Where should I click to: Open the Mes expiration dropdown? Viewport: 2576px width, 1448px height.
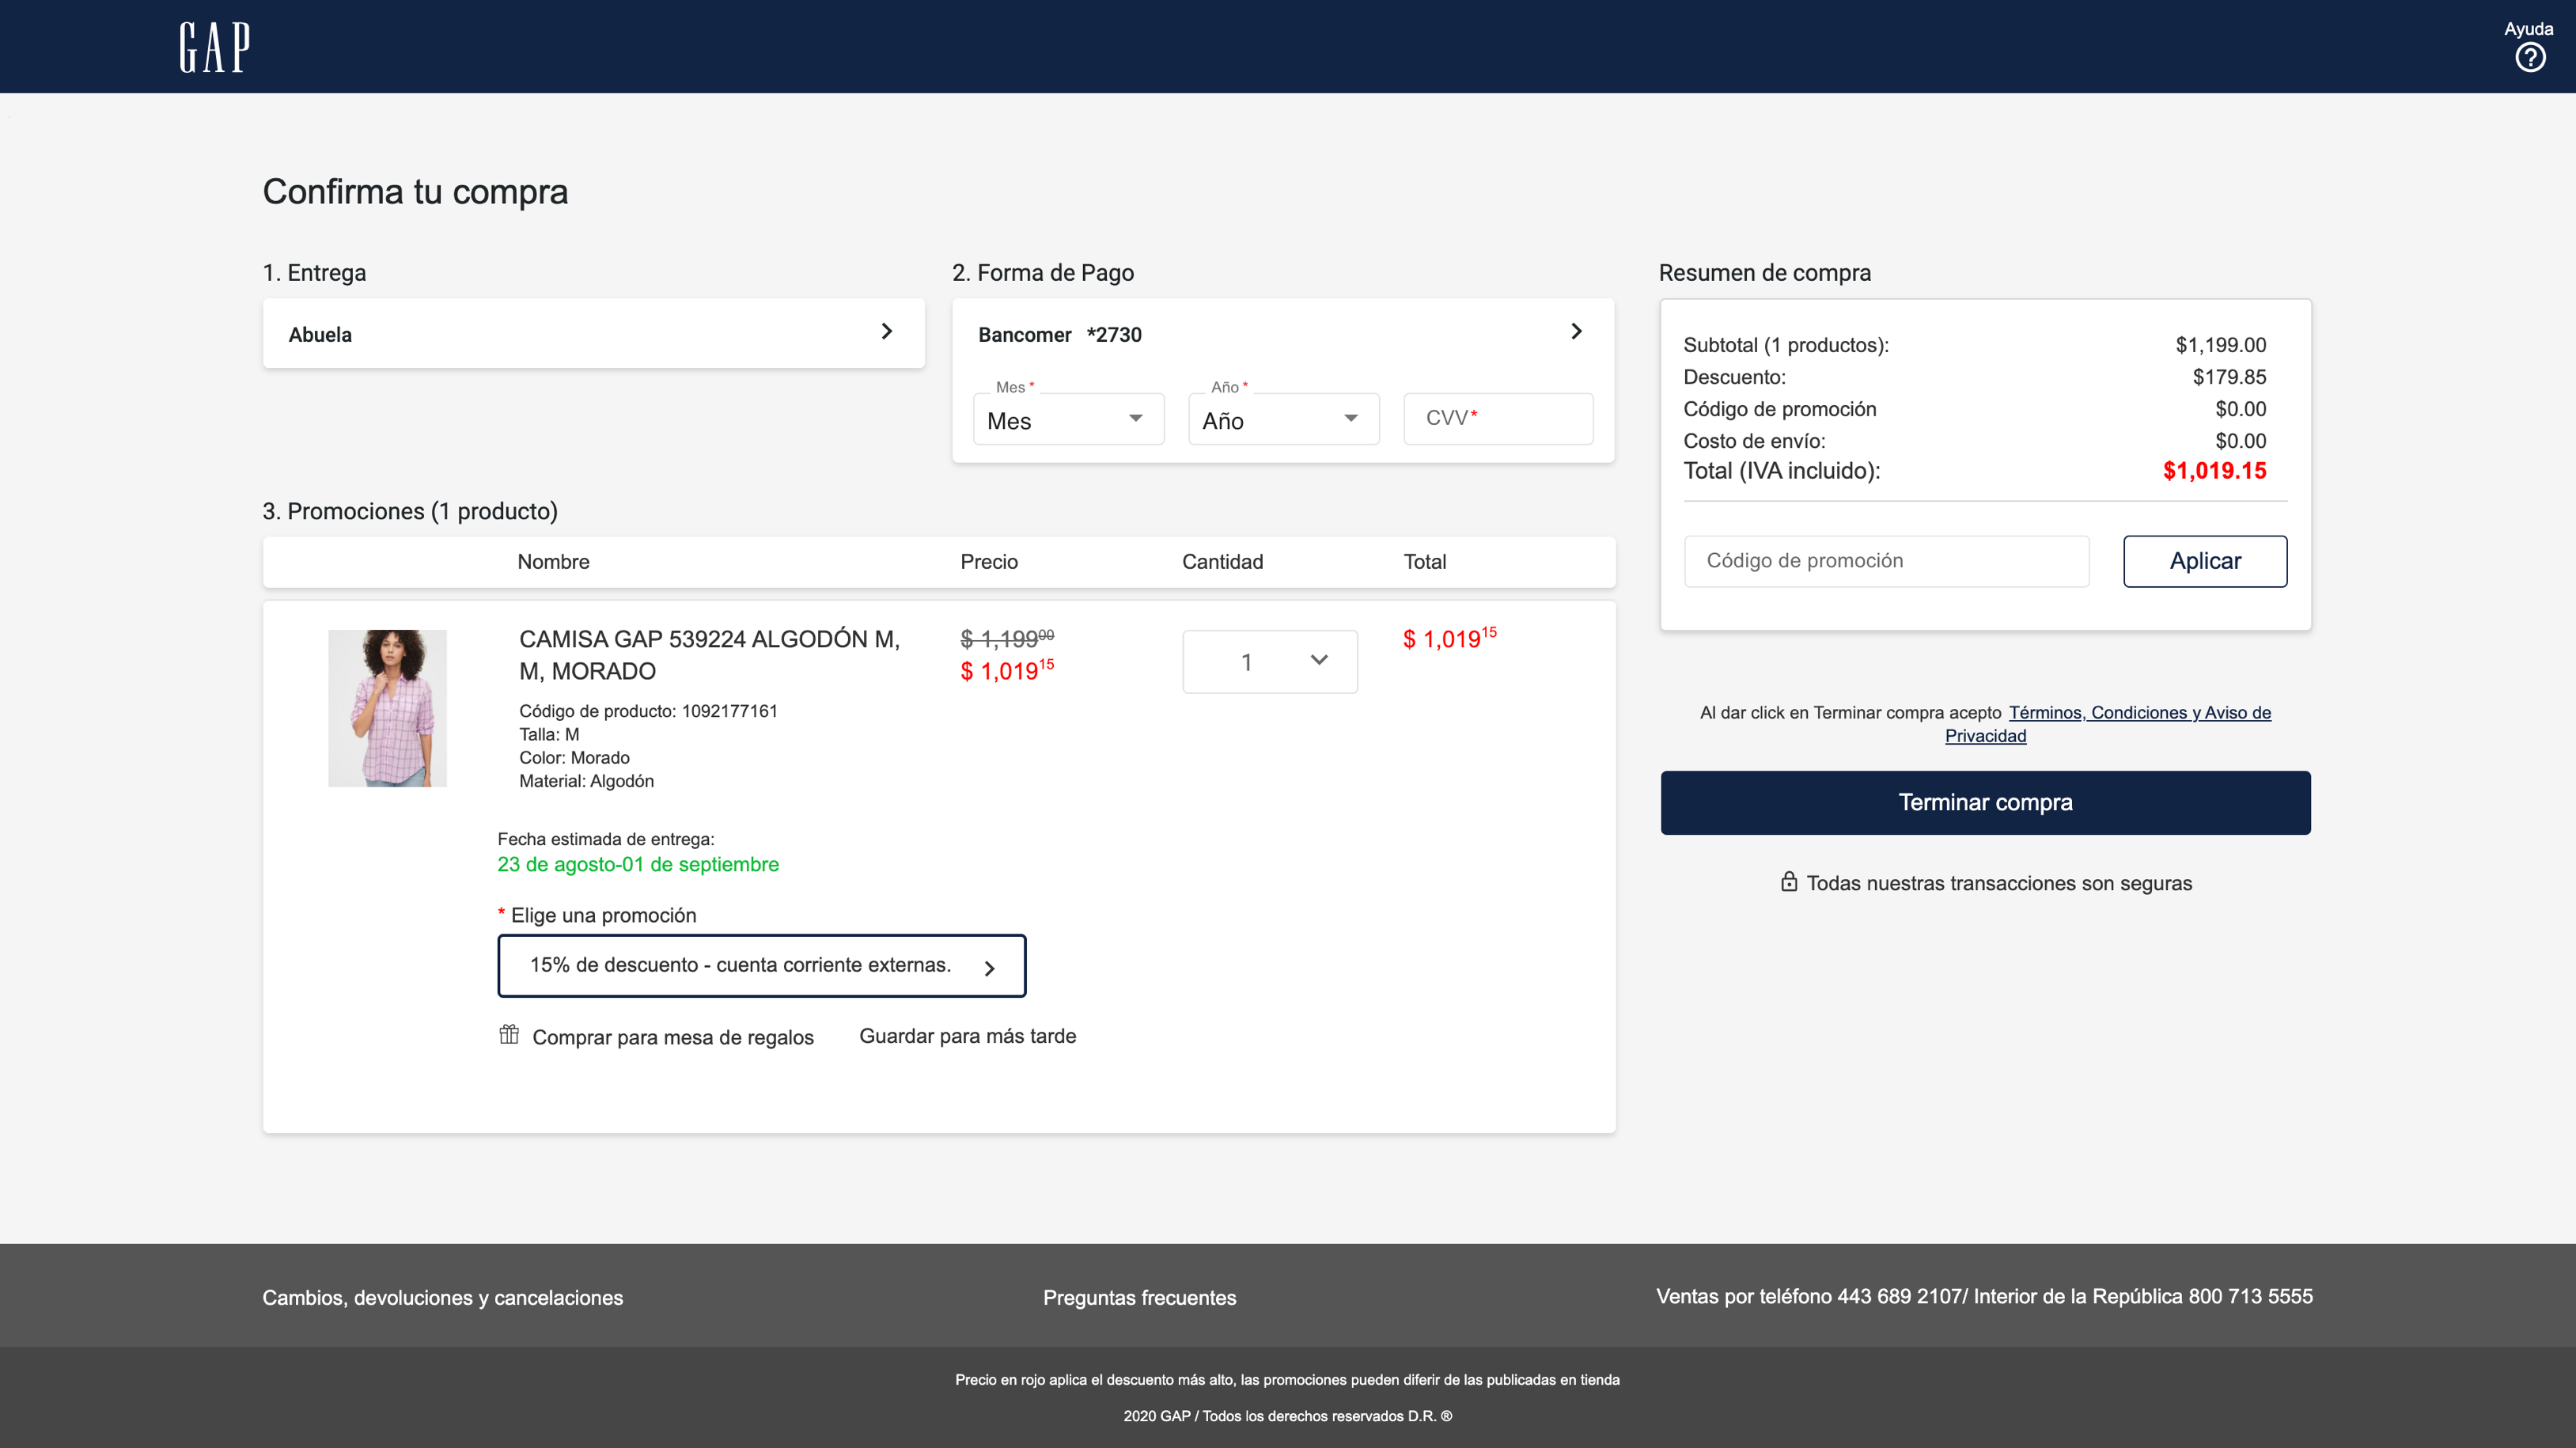[x=1068, y=419]
